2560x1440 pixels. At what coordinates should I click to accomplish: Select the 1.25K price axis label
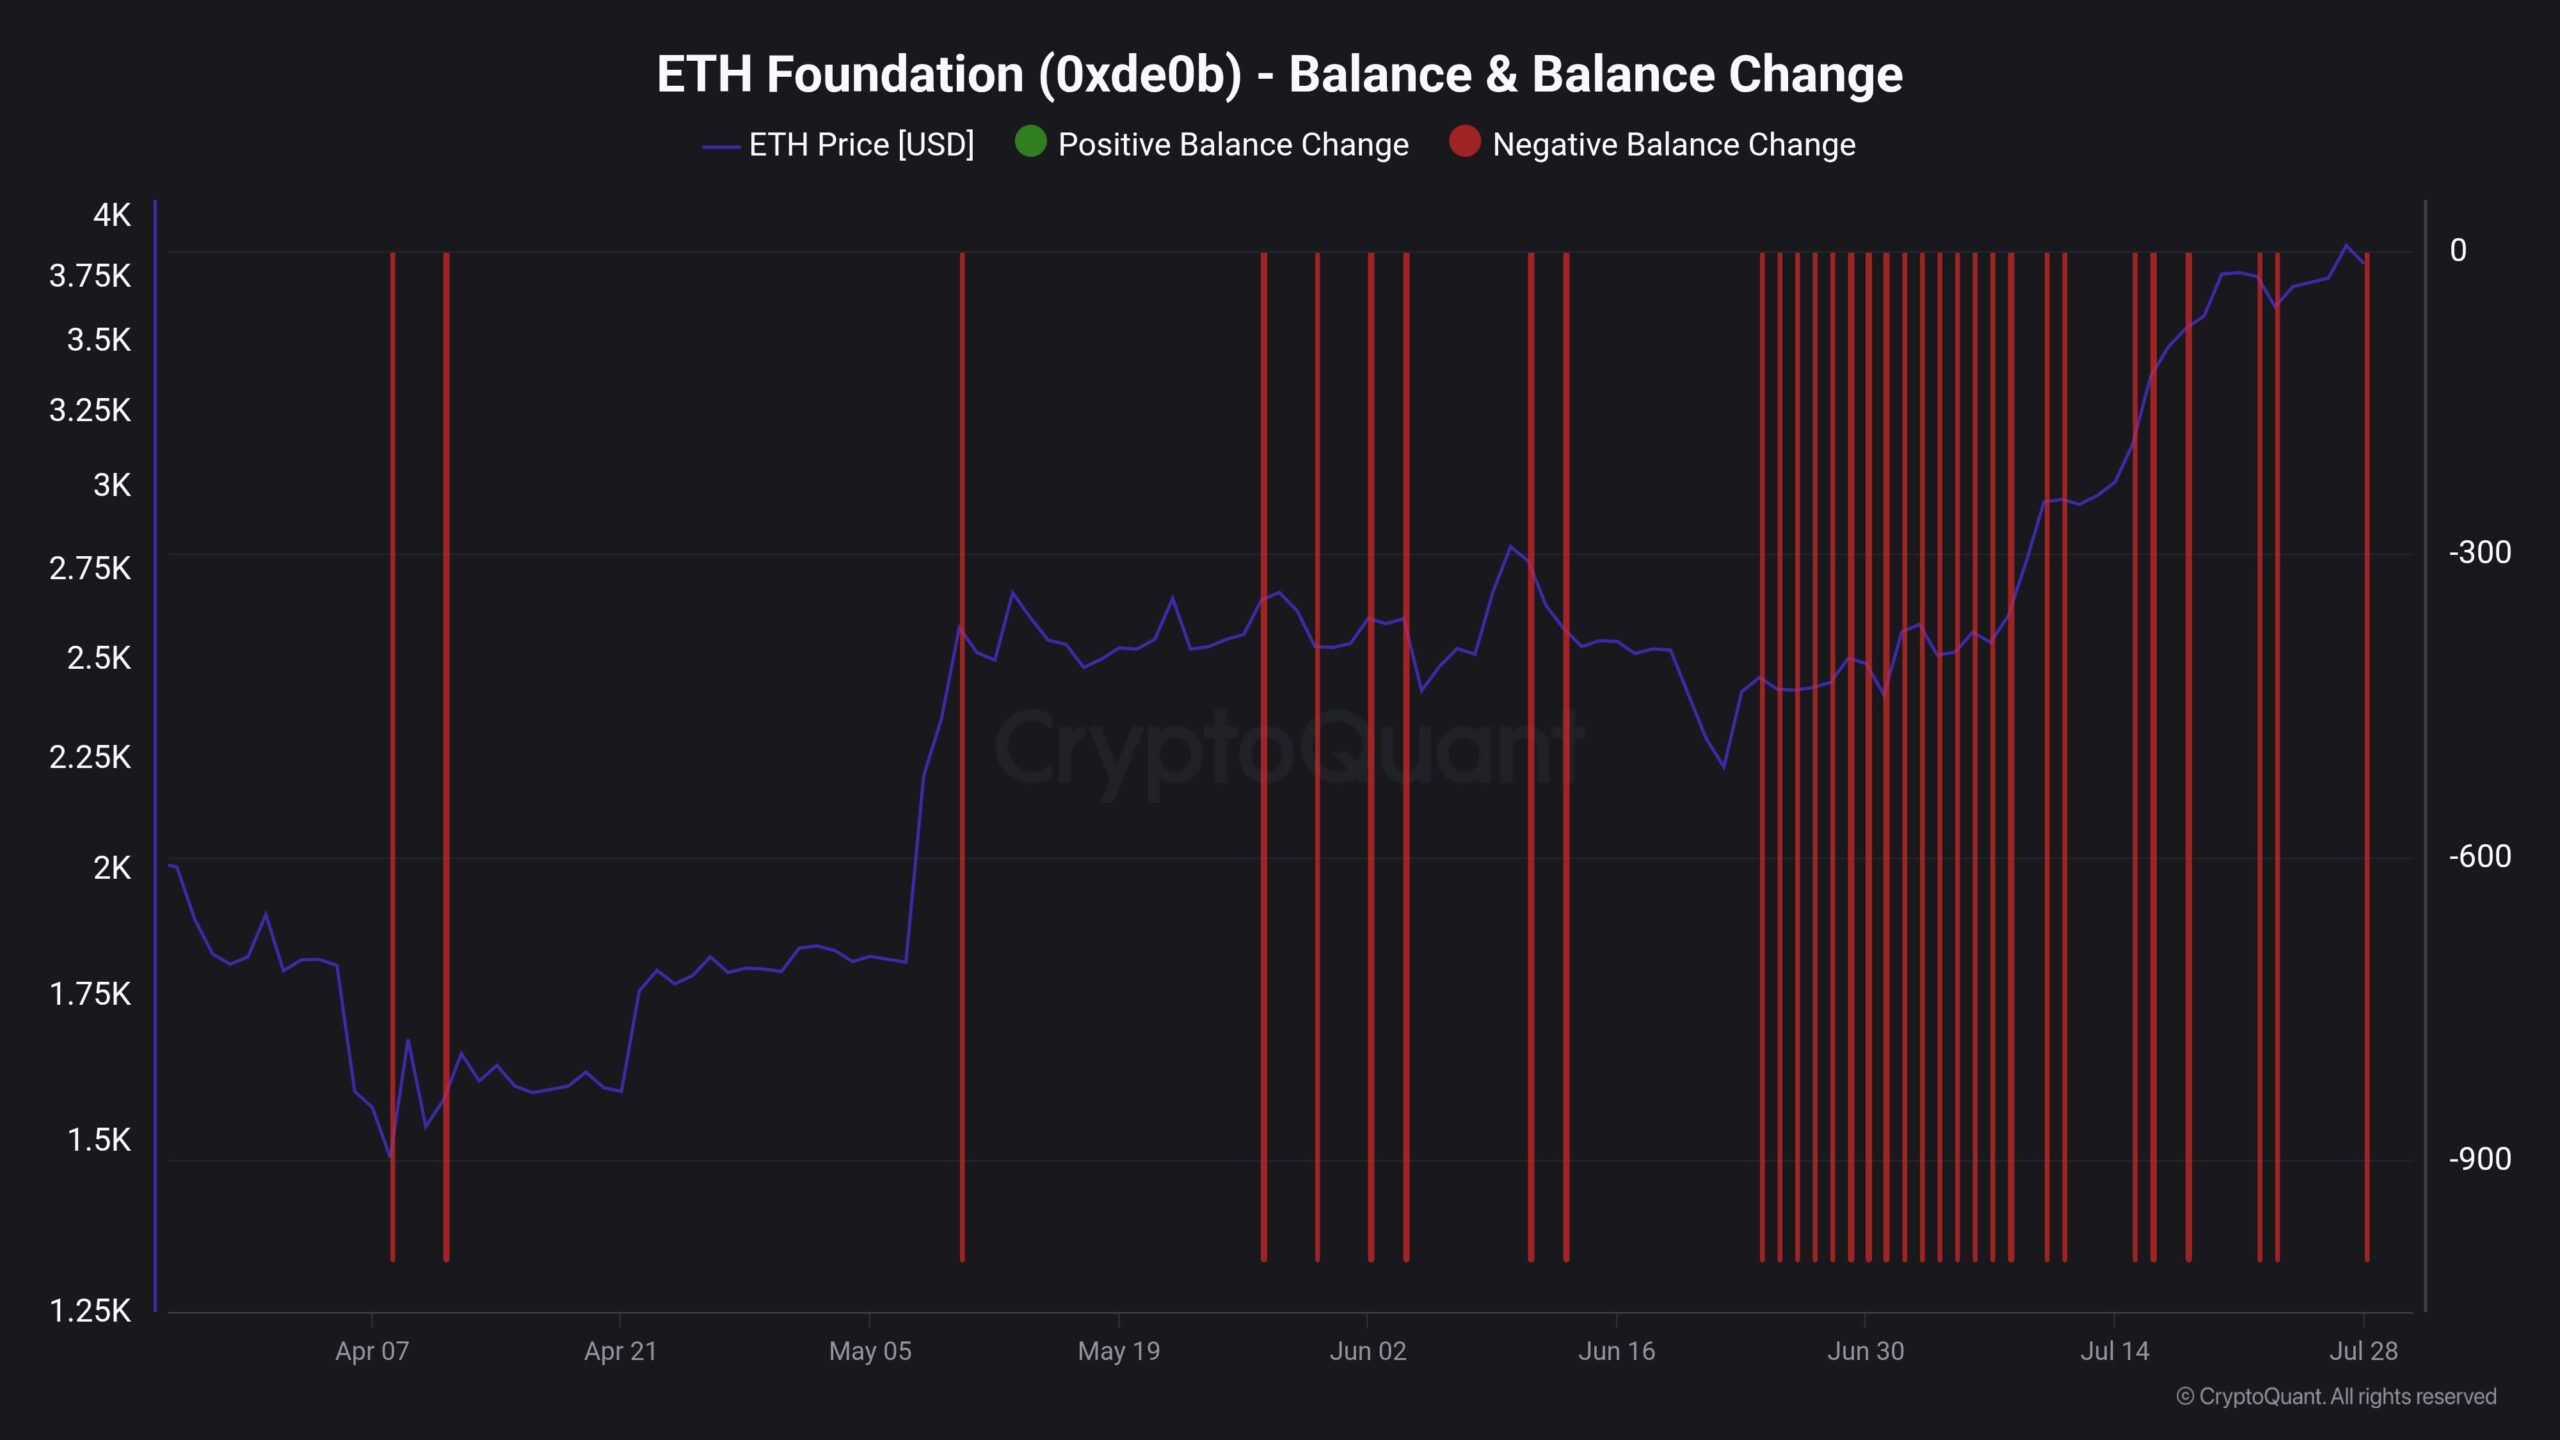(x=90, y=1310)
